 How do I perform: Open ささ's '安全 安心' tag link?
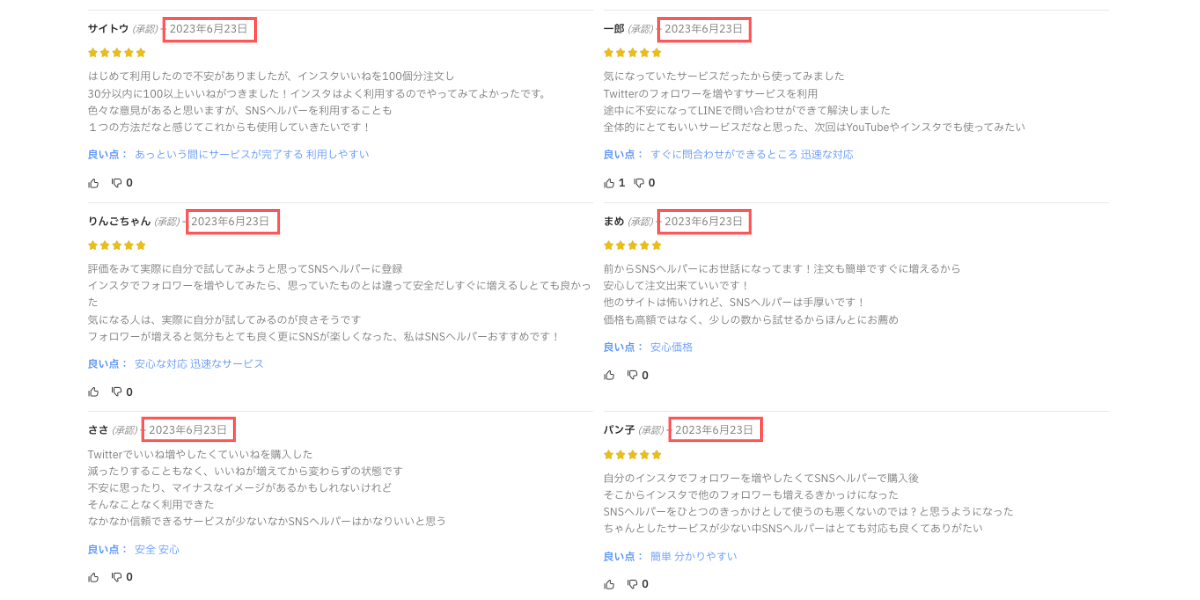(x=157, y=549)
